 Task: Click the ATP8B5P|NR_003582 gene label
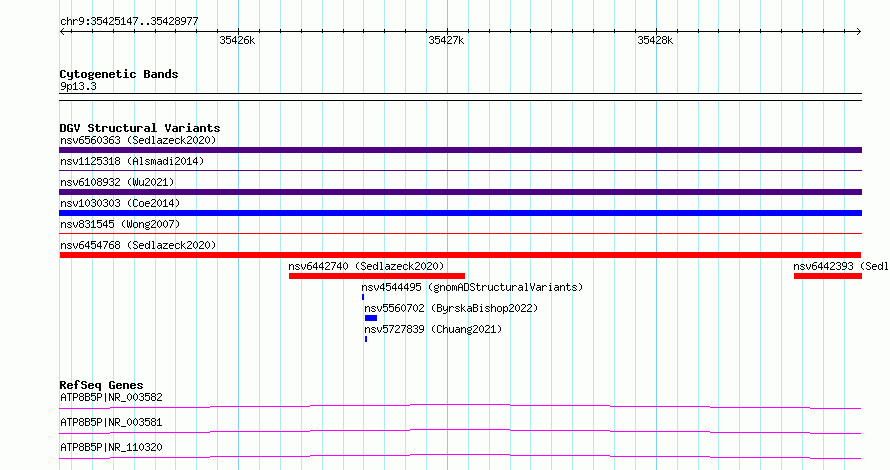coord(111,397)
